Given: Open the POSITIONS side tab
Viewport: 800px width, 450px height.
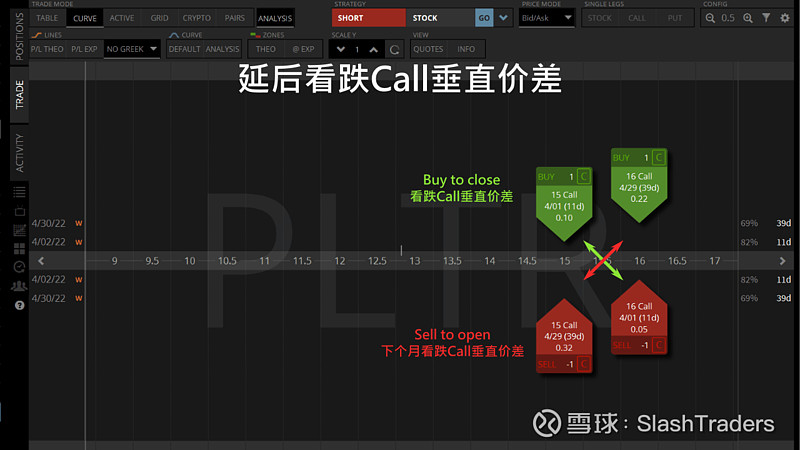Looking at the screenshot, I should click(19, 36).
